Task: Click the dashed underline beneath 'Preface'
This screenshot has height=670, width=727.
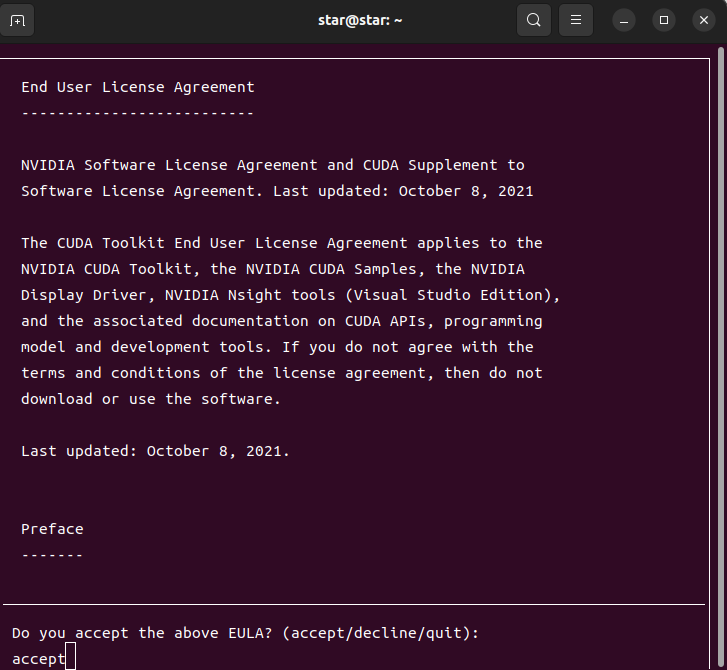Action: click(x=52, y=555)
